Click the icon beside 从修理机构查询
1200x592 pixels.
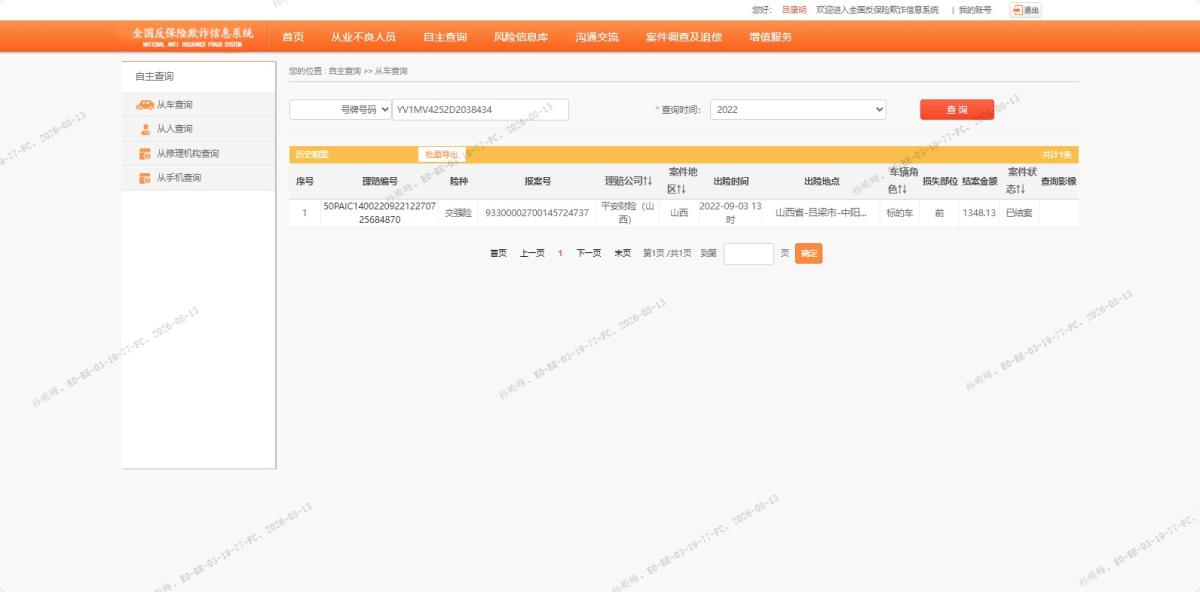click(145, 154)
